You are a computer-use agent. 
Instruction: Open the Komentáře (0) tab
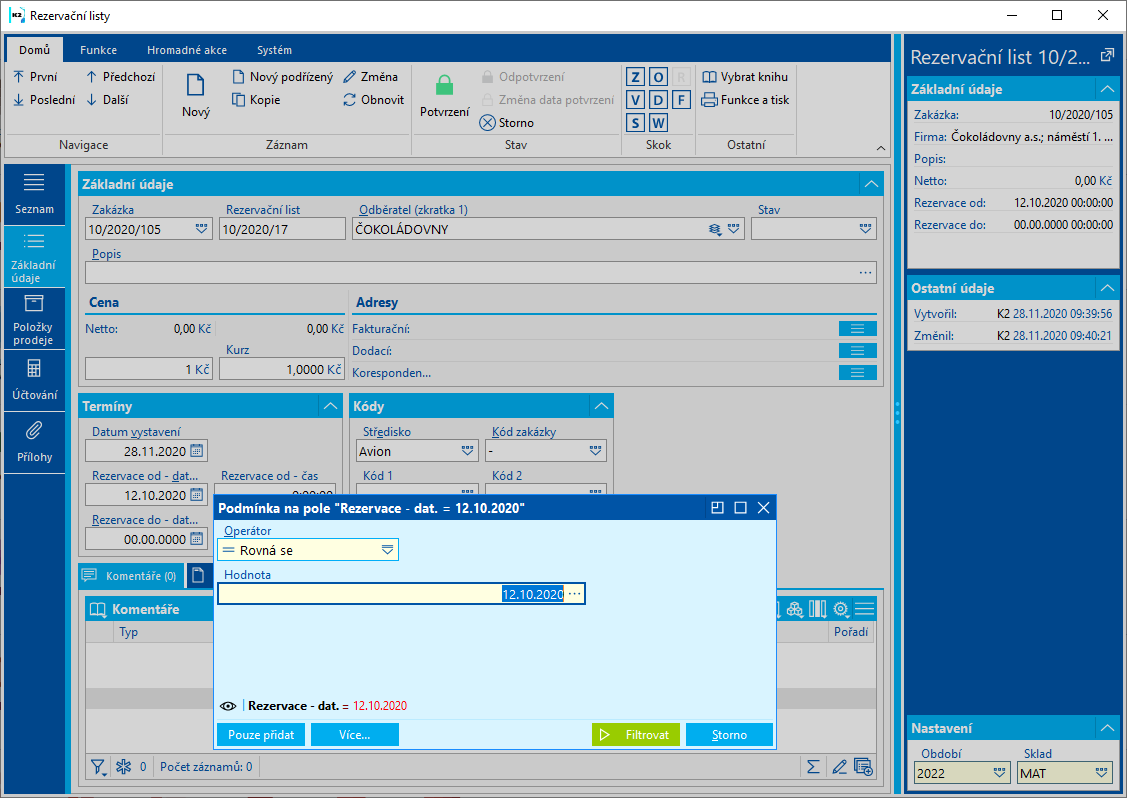(x=130, y=576)
